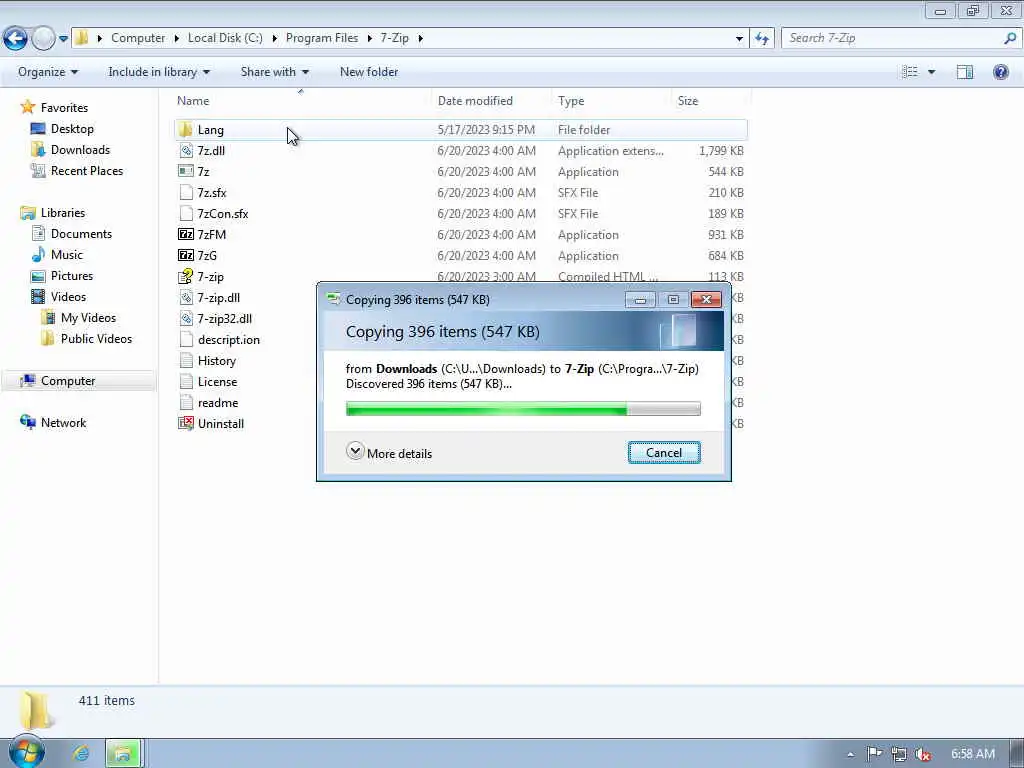Select the License file icon
This screenshot has height=768, width=1024.
185,381
